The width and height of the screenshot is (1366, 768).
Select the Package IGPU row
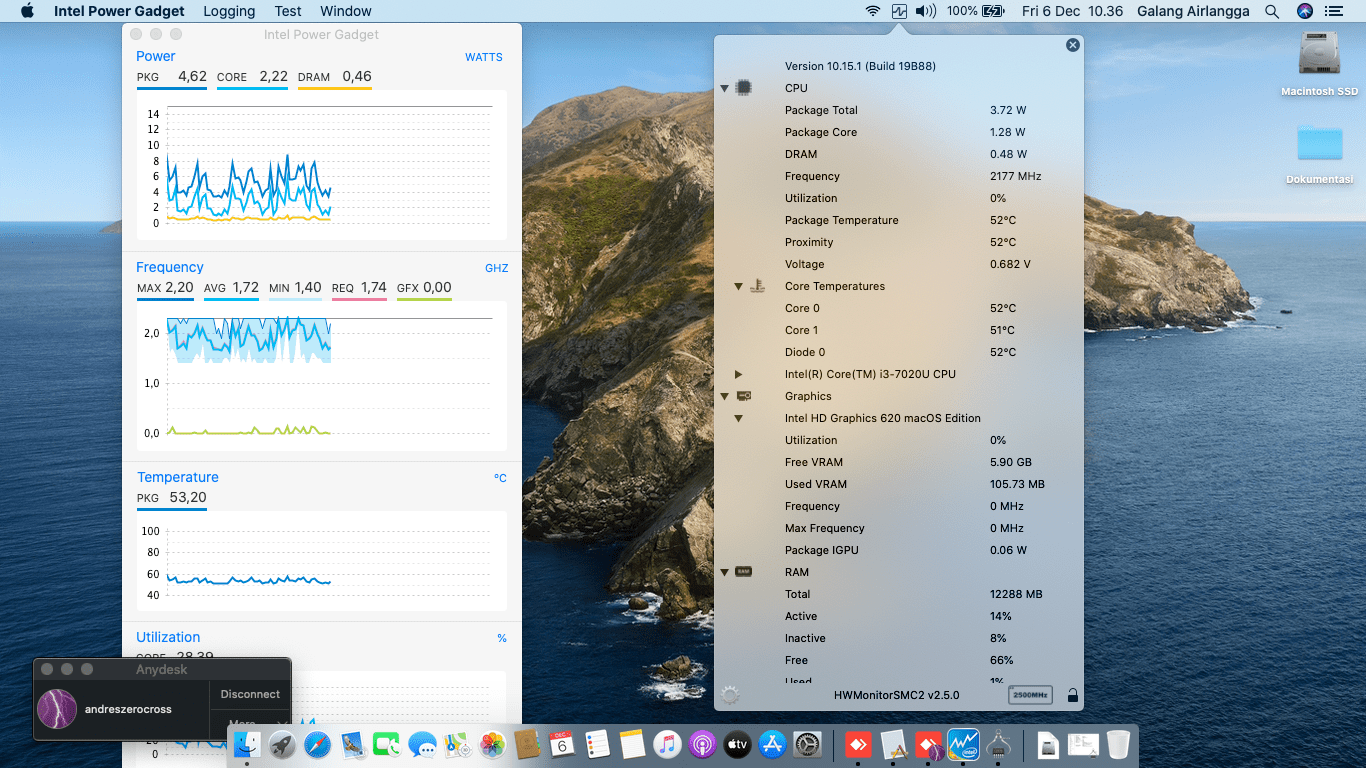(898, 550)
